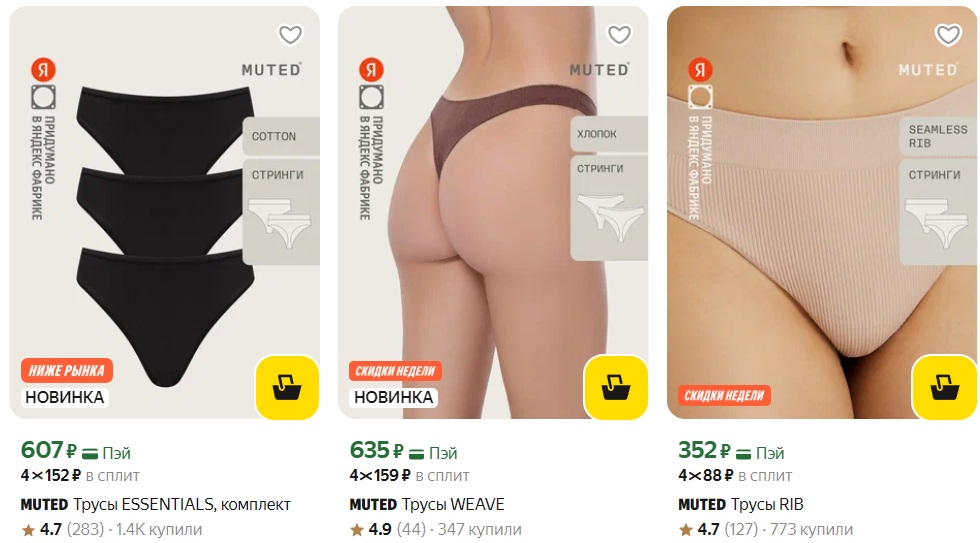The height and width of the screenshot is (543, 980).
Task: Click СКИДКИ НЕДЕЛИ badge on RIB product
Action: click(724, 396)
